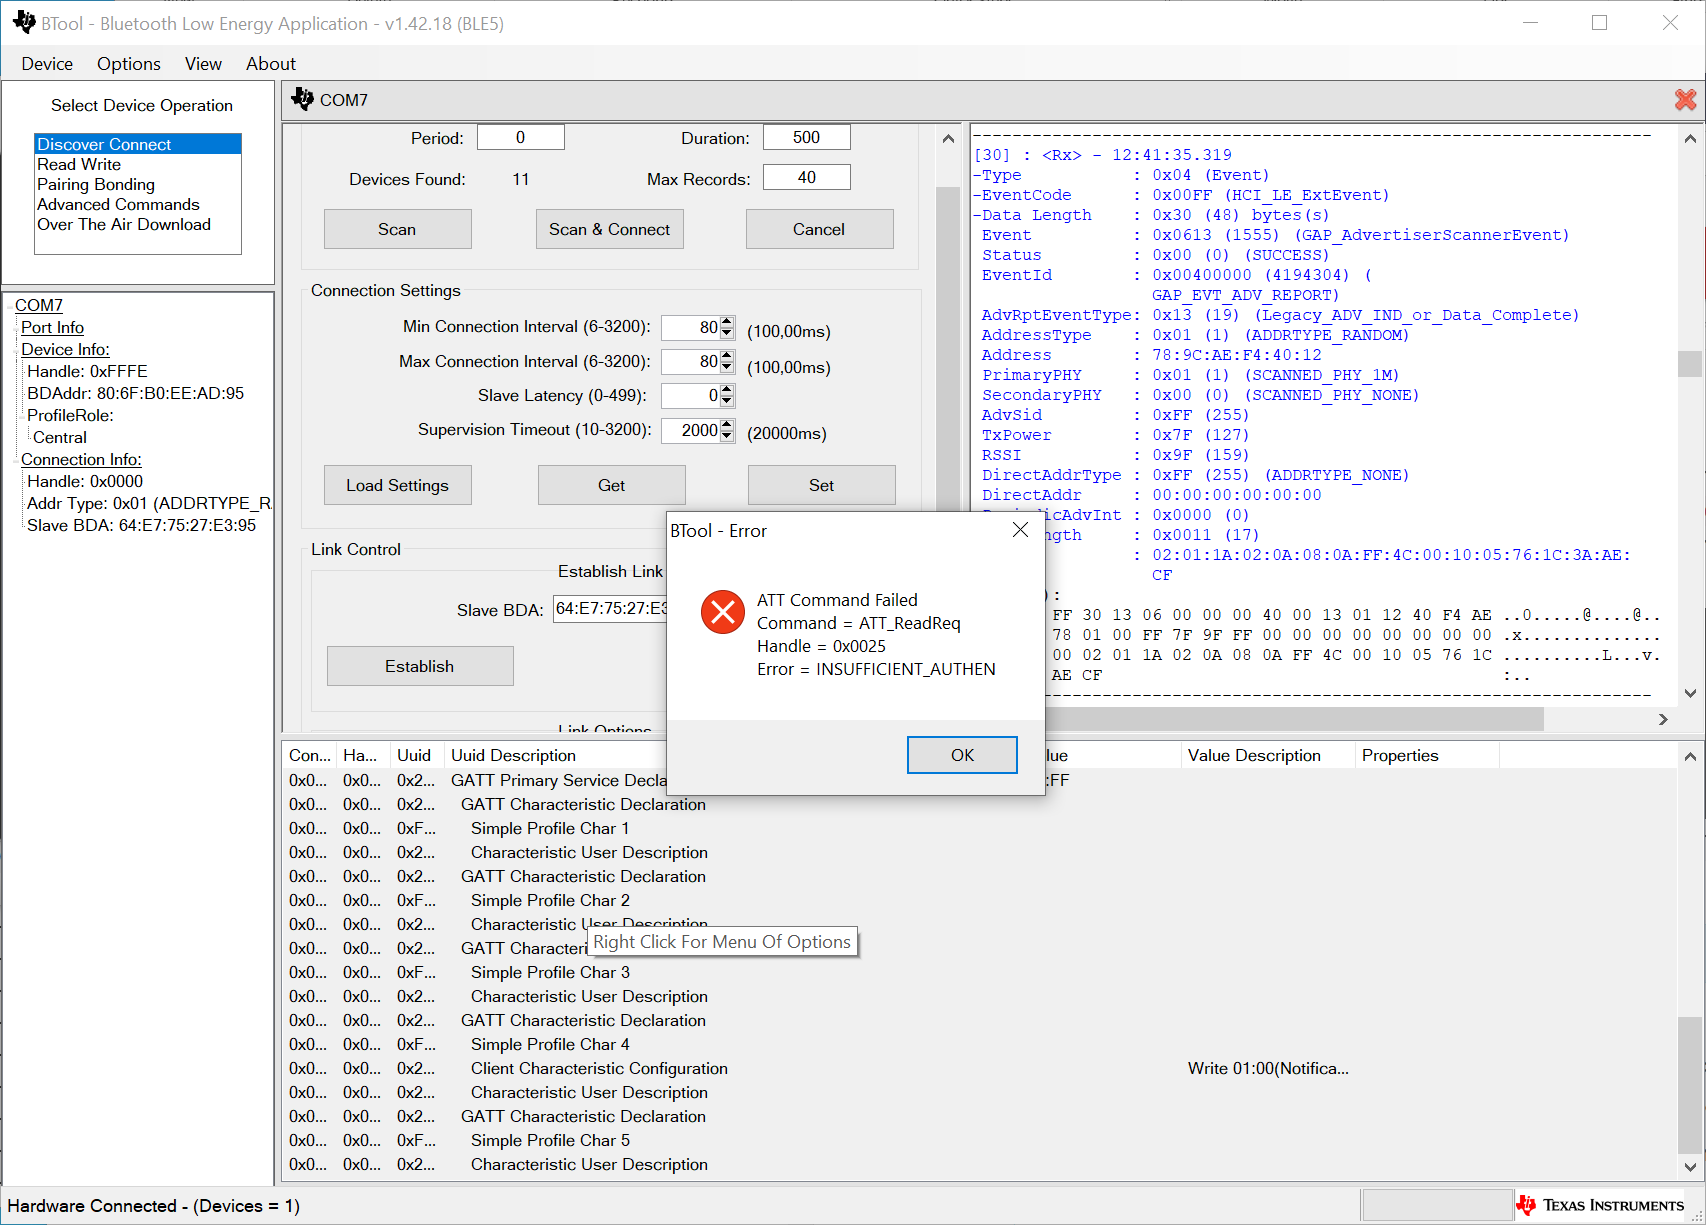This screenshot has width=1706, height=1225.
Task: Start a device Scan
Action: point(397,229)
